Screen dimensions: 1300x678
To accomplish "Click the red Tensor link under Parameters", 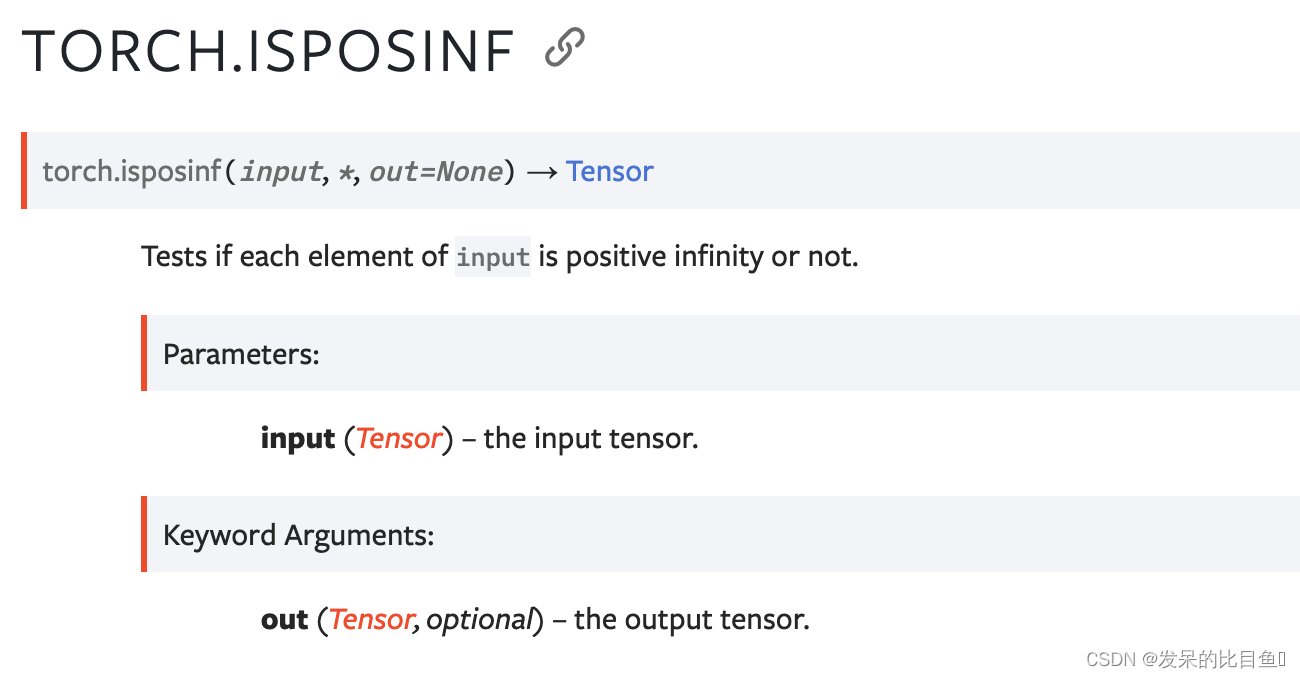I will click(398, 438).
